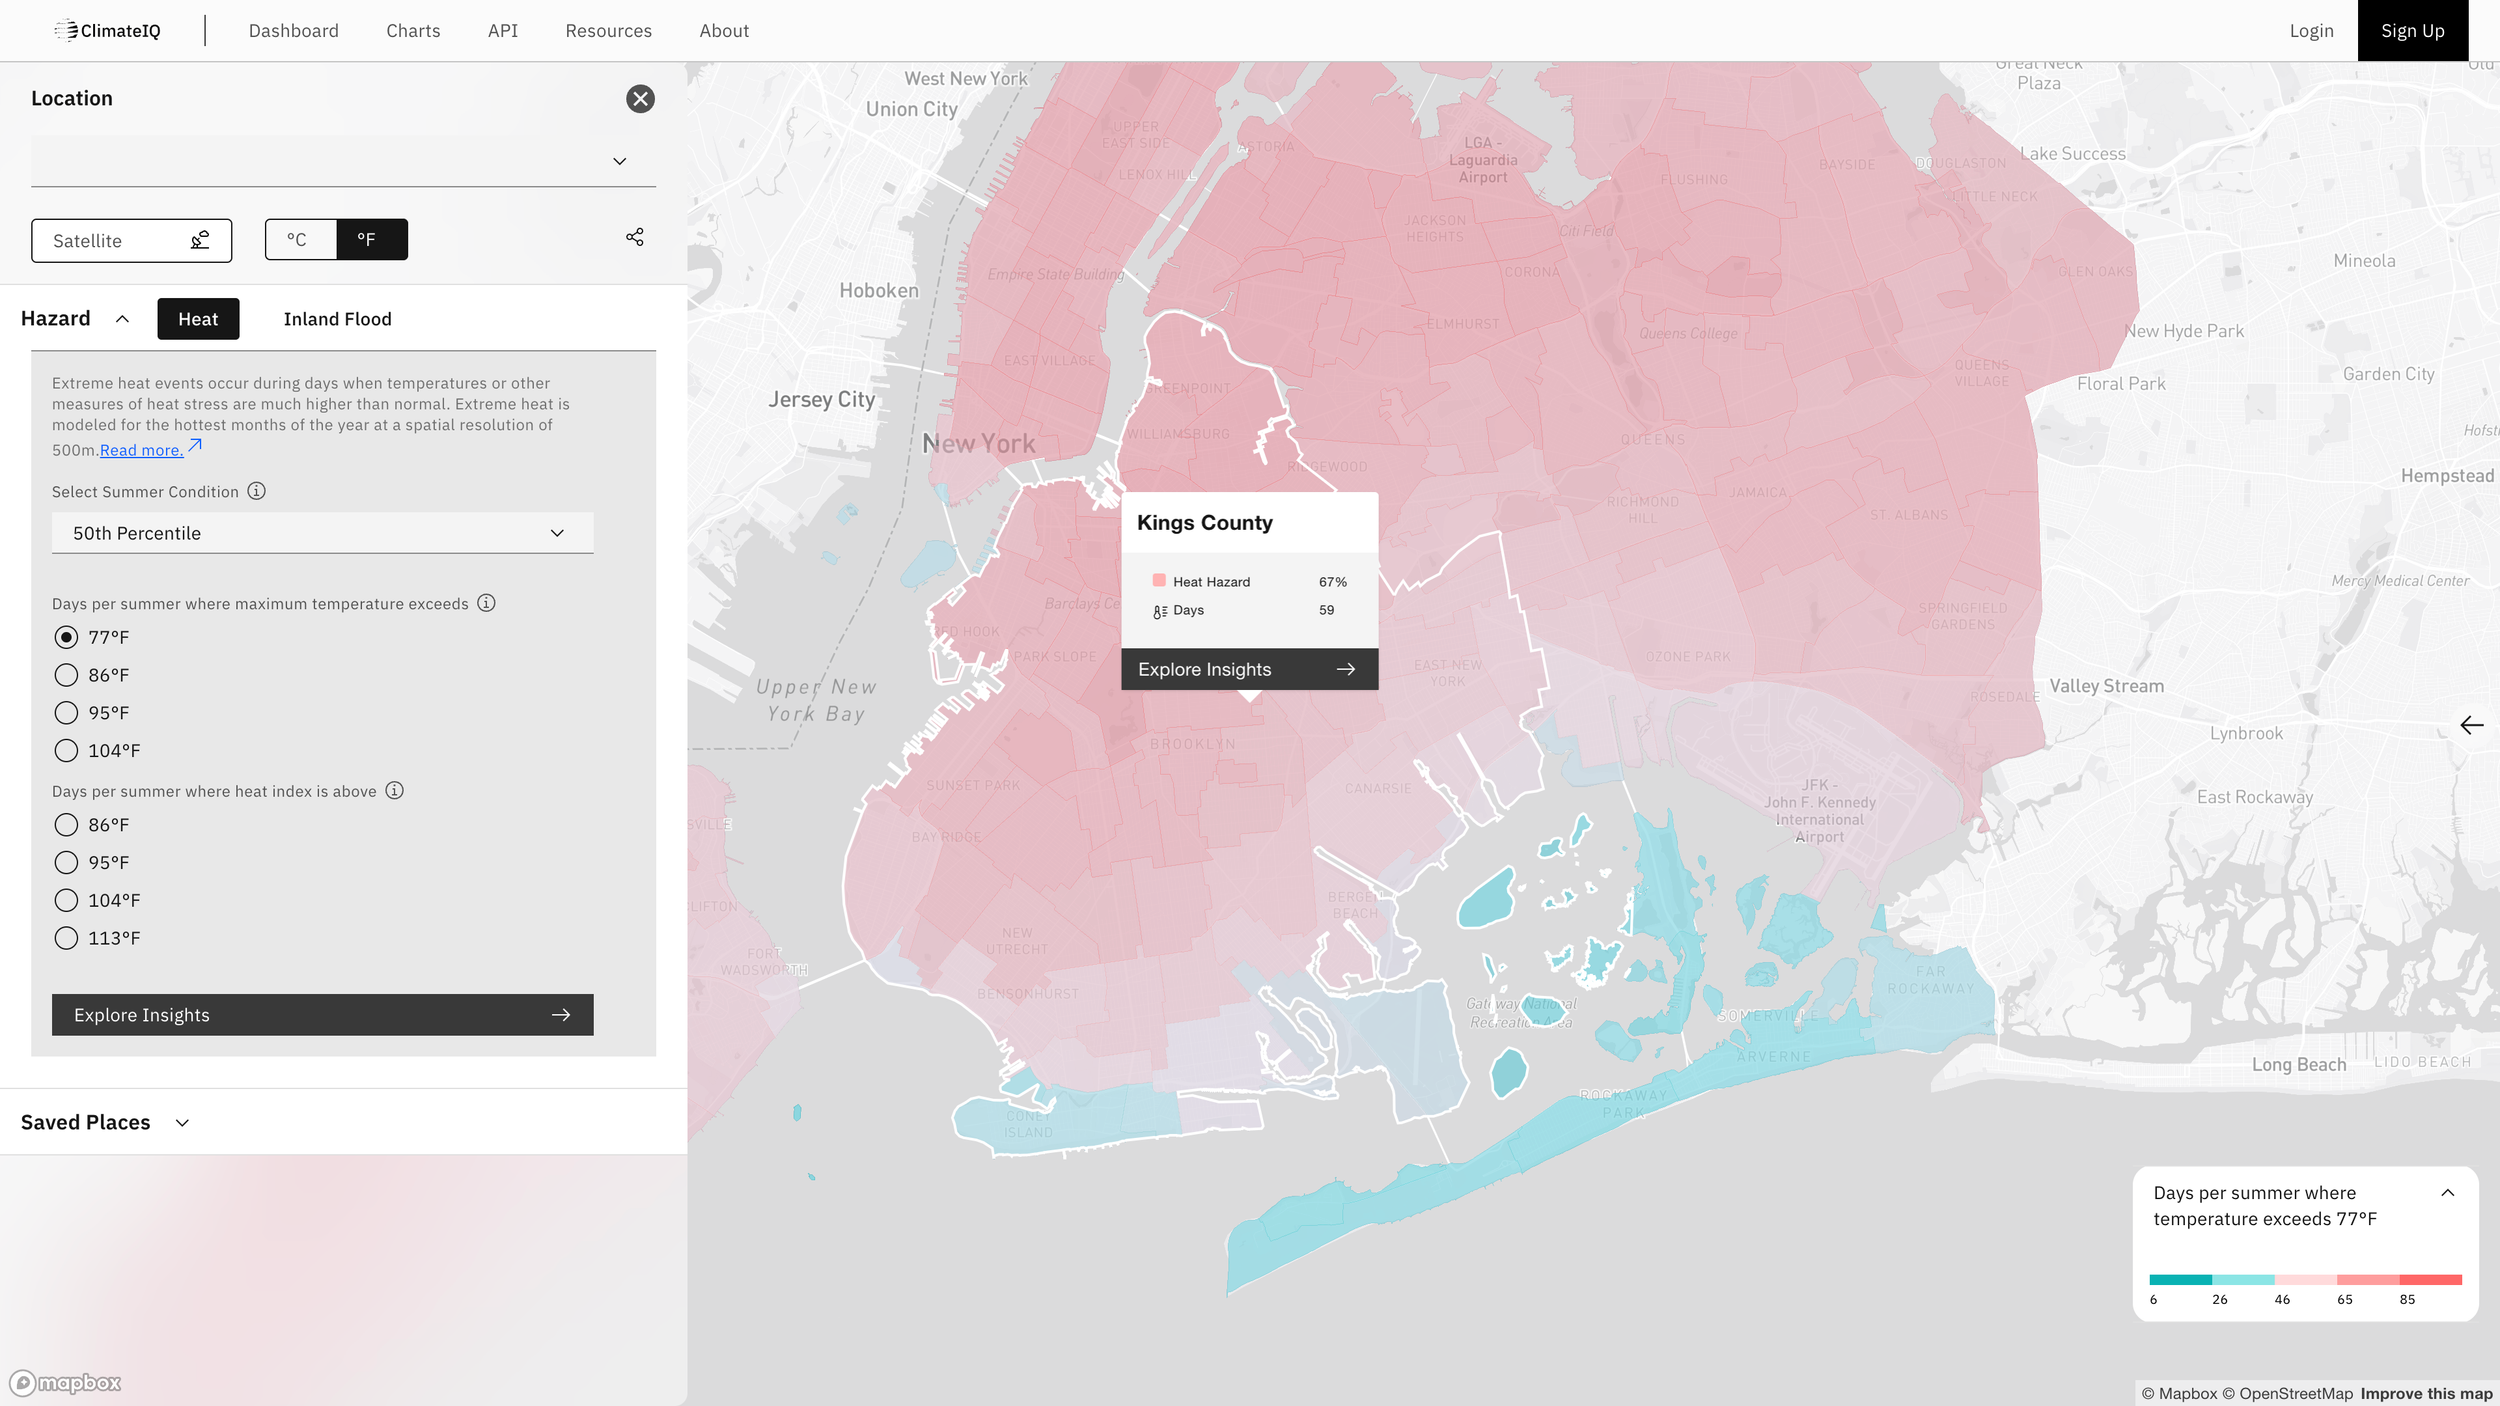Expand the Saved Places section

coord(182,1123)
